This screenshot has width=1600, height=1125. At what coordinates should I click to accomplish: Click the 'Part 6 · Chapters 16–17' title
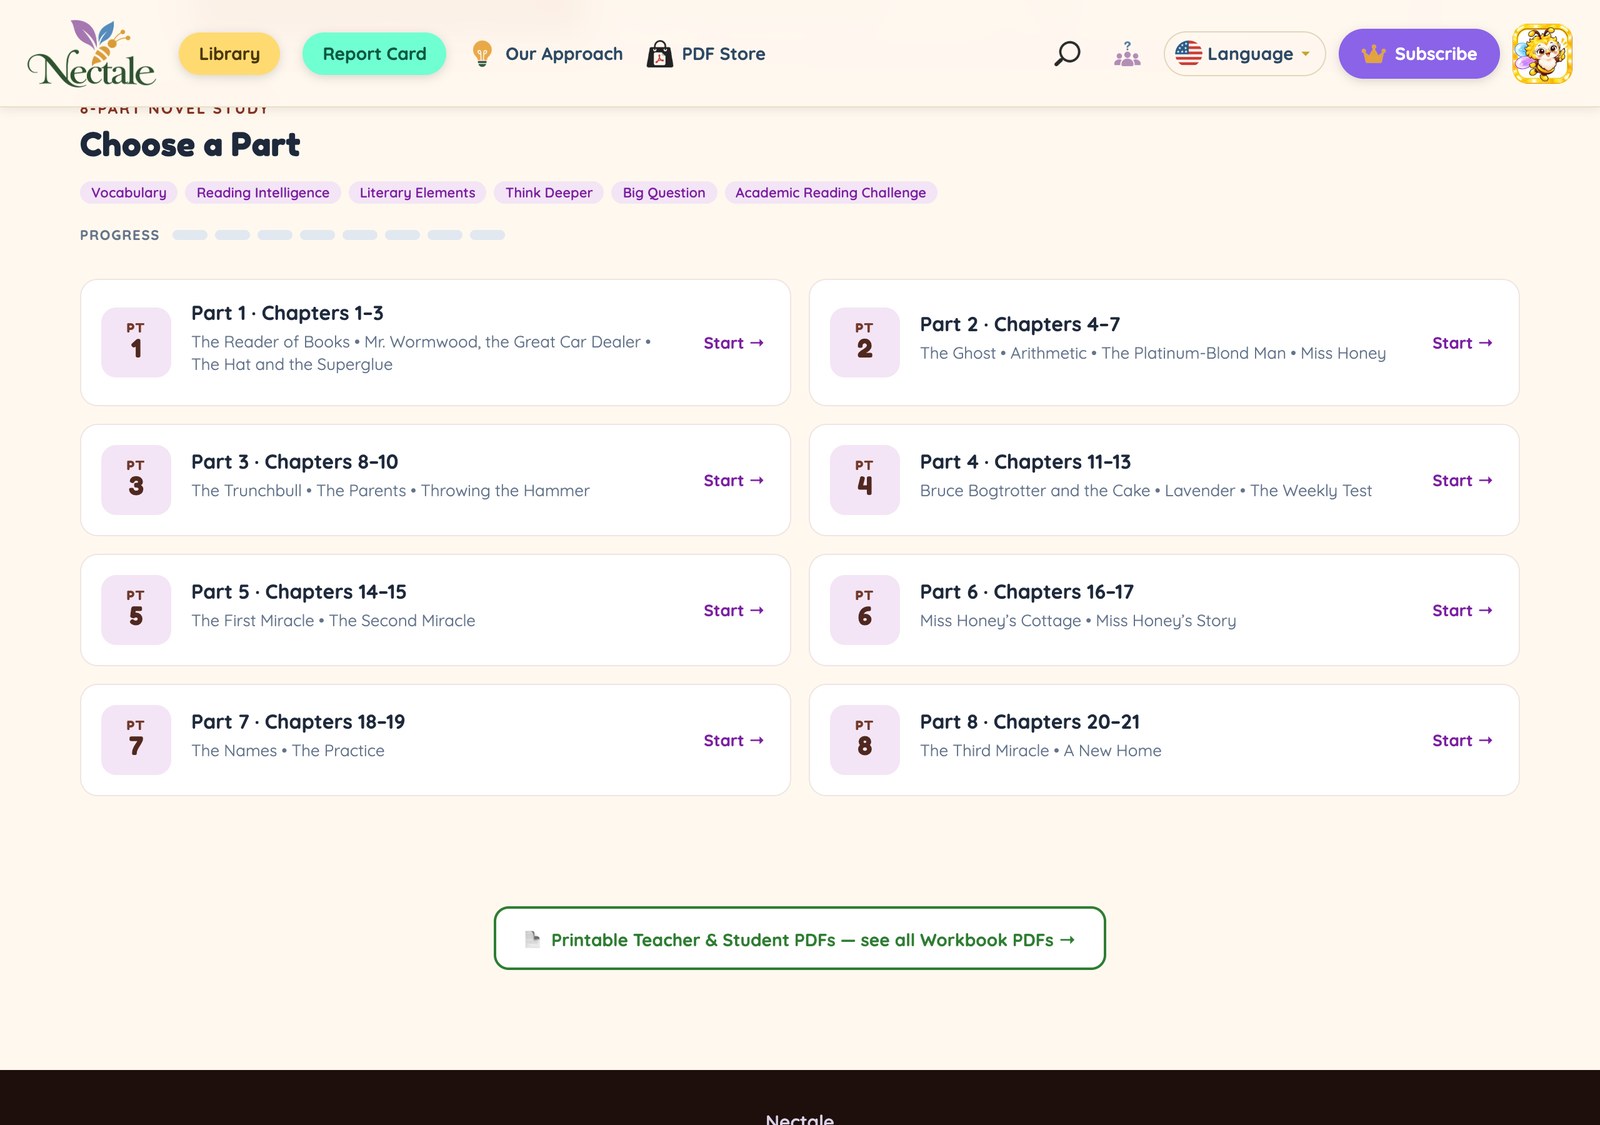pyautogui.click(x=1027, y=592)
